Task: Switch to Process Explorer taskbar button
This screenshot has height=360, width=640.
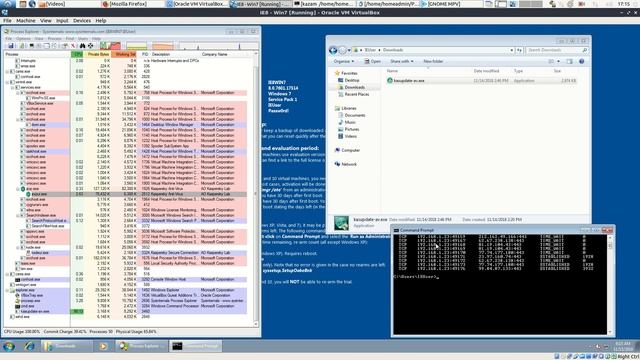Action: pyautogui.click(x=142, y=346)
